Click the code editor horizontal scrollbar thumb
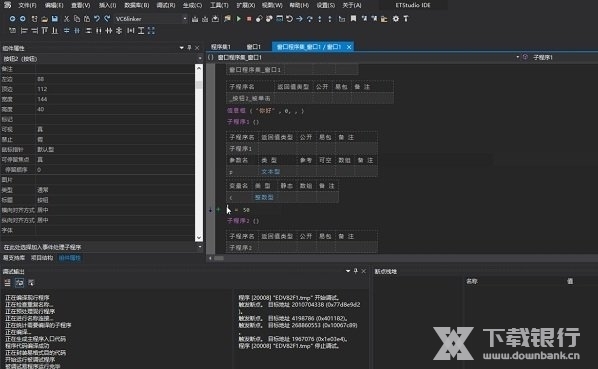 coord(219,258)
